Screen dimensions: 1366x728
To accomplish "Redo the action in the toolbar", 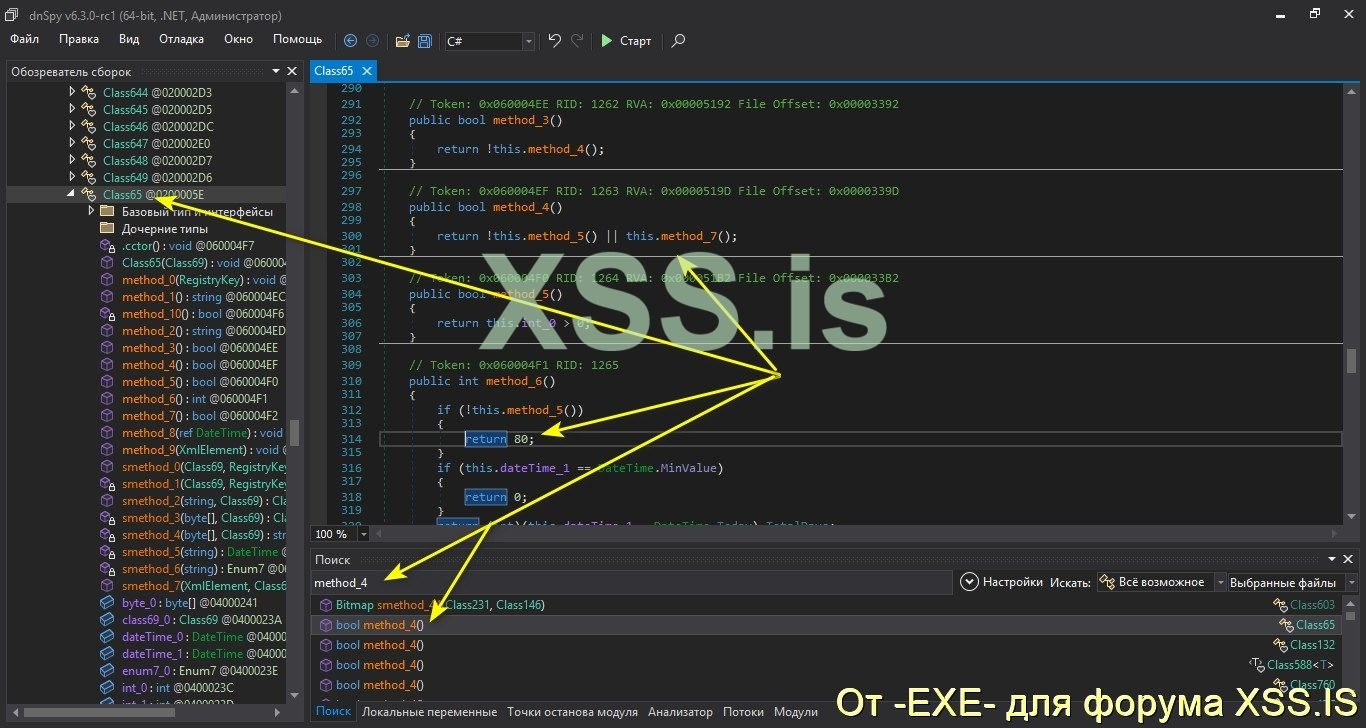I will pos(577,41).
